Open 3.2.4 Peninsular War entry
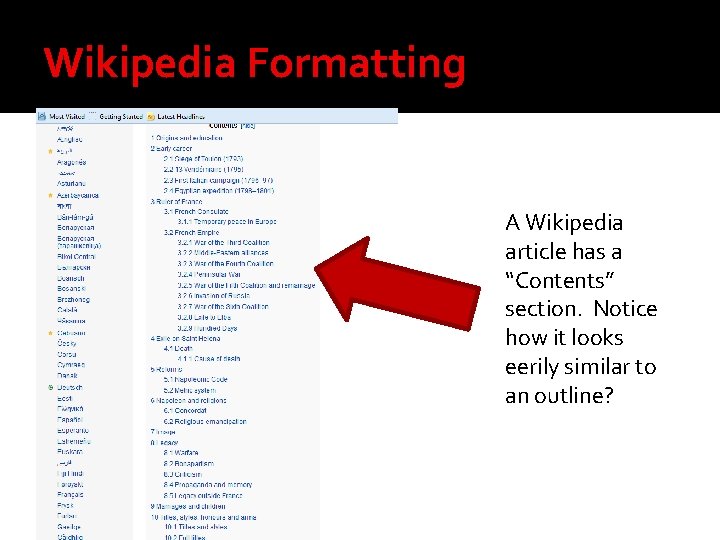Viewport: 720px width, 540px height. 209,275
